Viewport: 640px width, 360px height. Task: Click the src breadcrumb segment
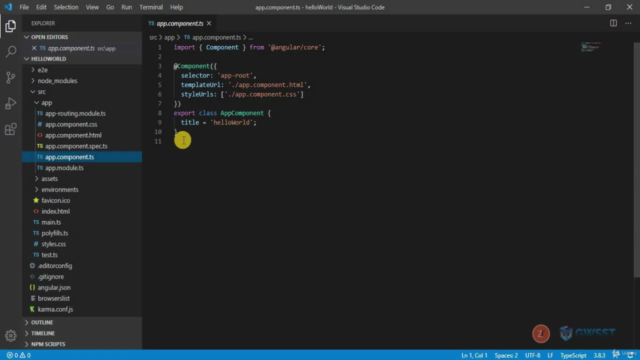coord(153,37)
